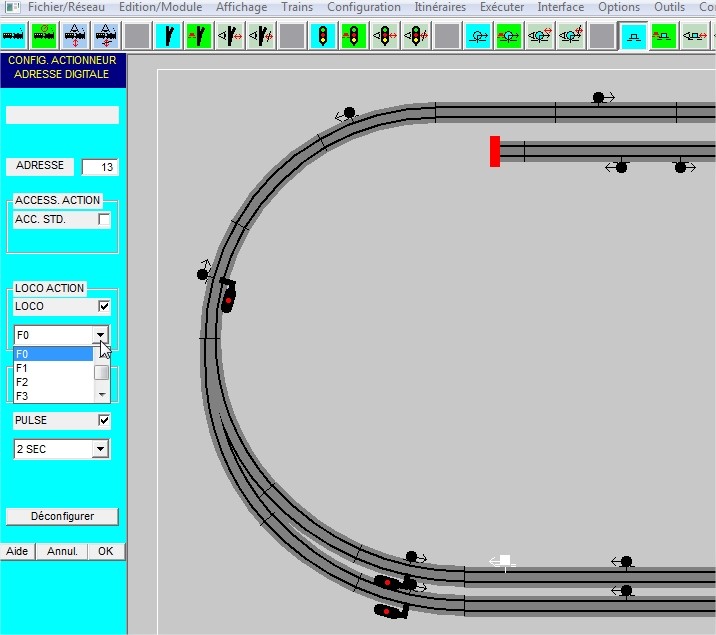
Task: Click the green turnout configuration icon
Action: (x=199, y=36)
